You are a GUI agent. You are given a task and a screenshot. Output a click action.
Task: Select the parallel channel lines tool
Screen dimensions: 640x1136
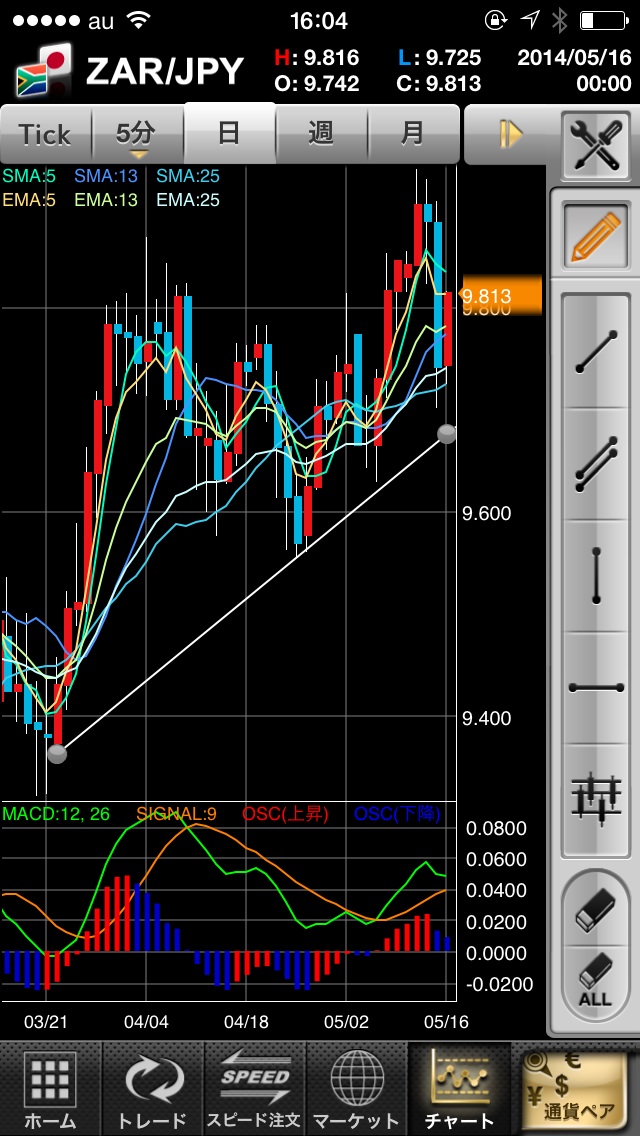coord(596,464)
